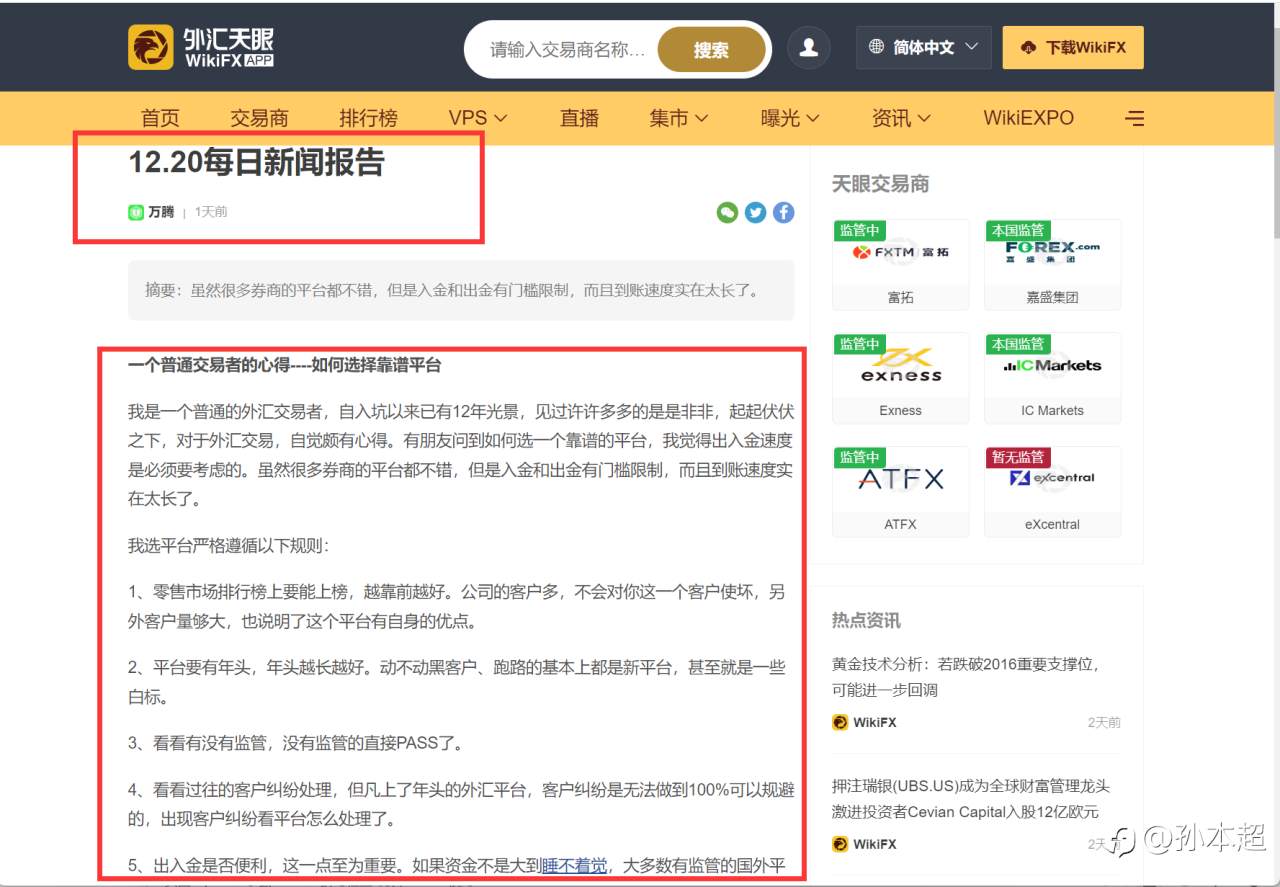Open the eXcentral broker card
Viewport: 1280px width, 887px height.
pos(1052,491)
